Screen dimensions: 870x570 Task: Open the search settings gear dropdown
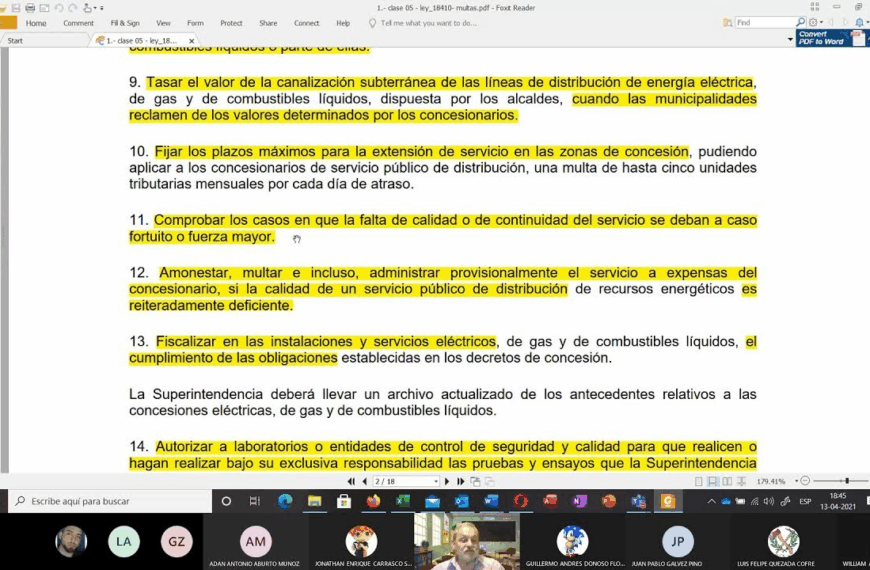(815, 22)
